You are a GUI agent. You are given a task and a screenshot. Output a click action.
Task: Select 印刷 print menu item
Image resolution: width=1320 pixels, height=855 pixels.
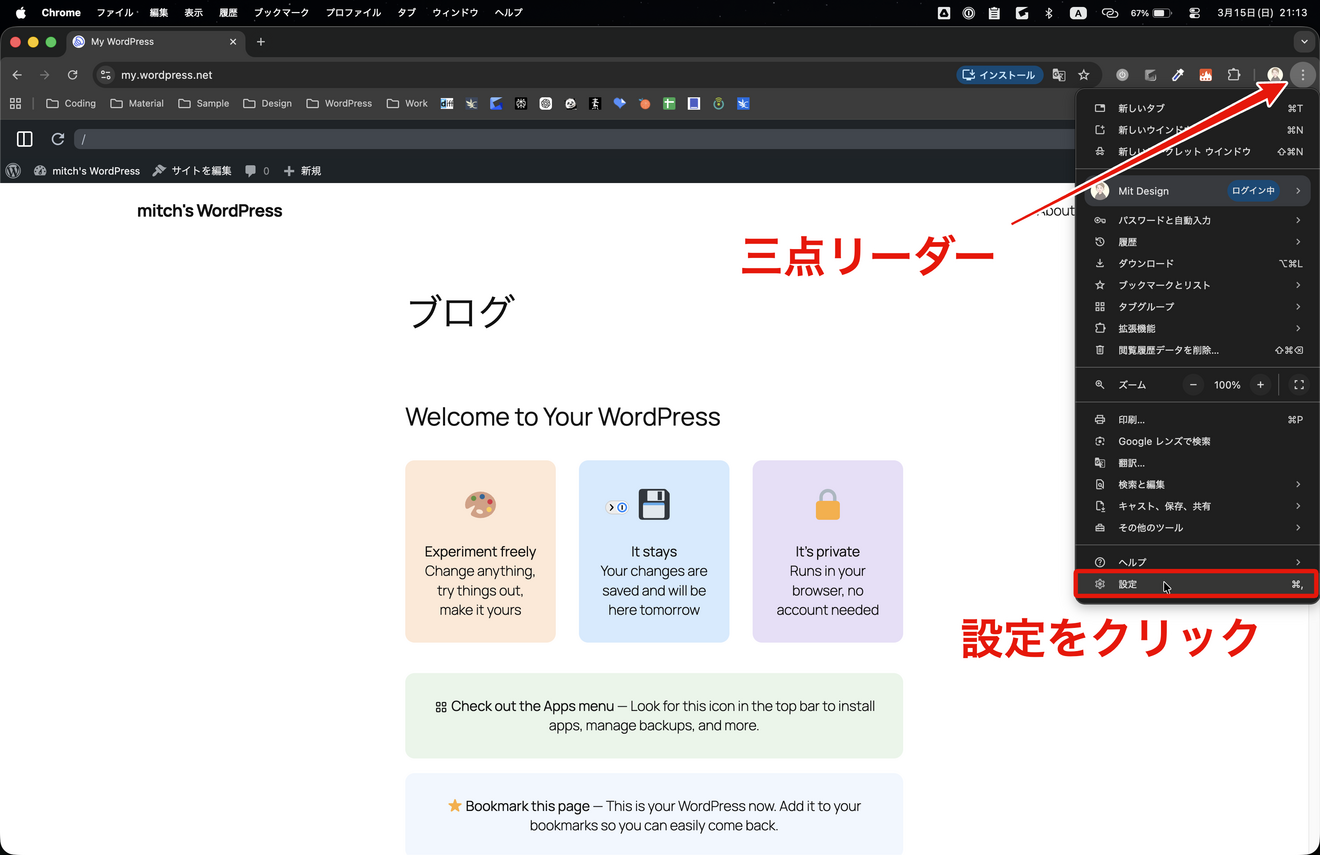[1197, 420]
